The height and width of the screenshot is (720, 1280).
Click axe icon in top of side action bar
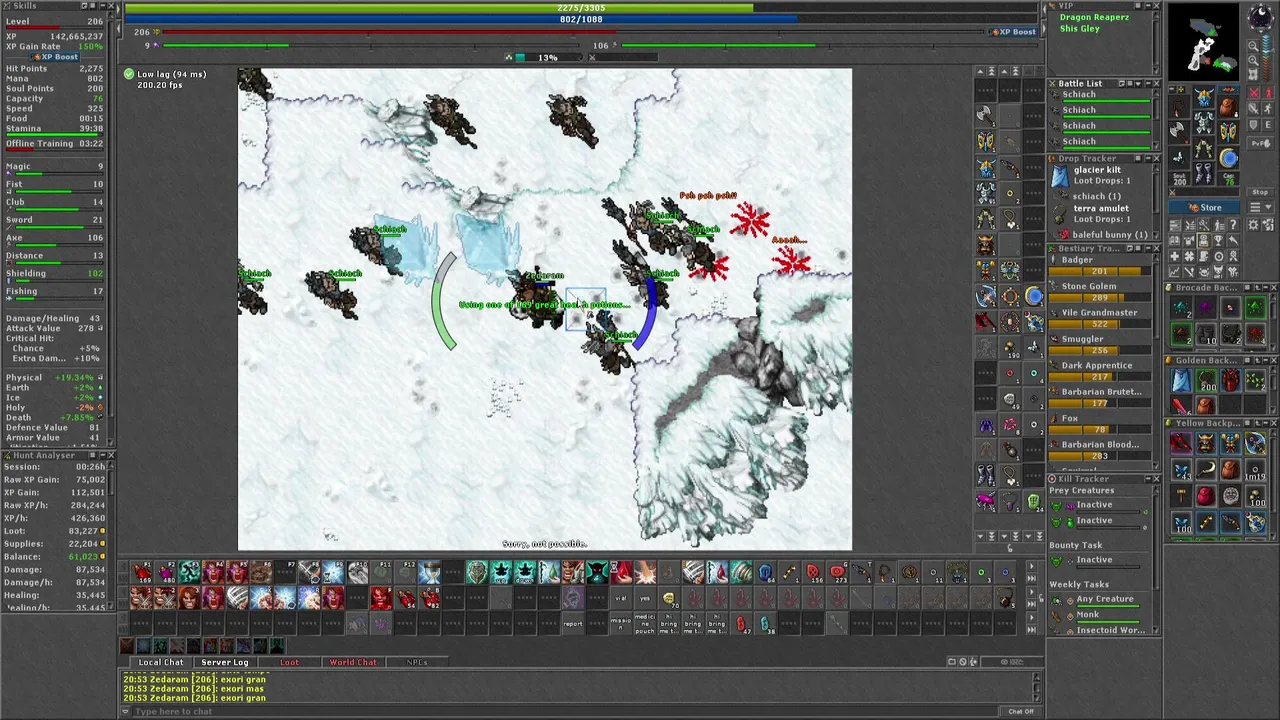(x=985, y=114)
